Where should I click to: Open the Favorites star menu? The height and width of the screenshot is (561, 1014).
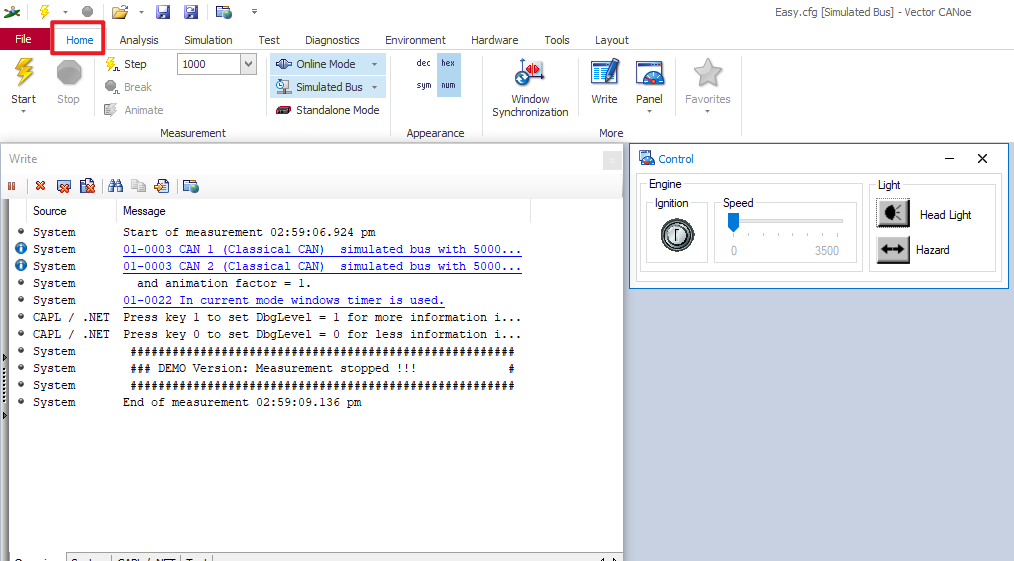click(x=707, y=86)
